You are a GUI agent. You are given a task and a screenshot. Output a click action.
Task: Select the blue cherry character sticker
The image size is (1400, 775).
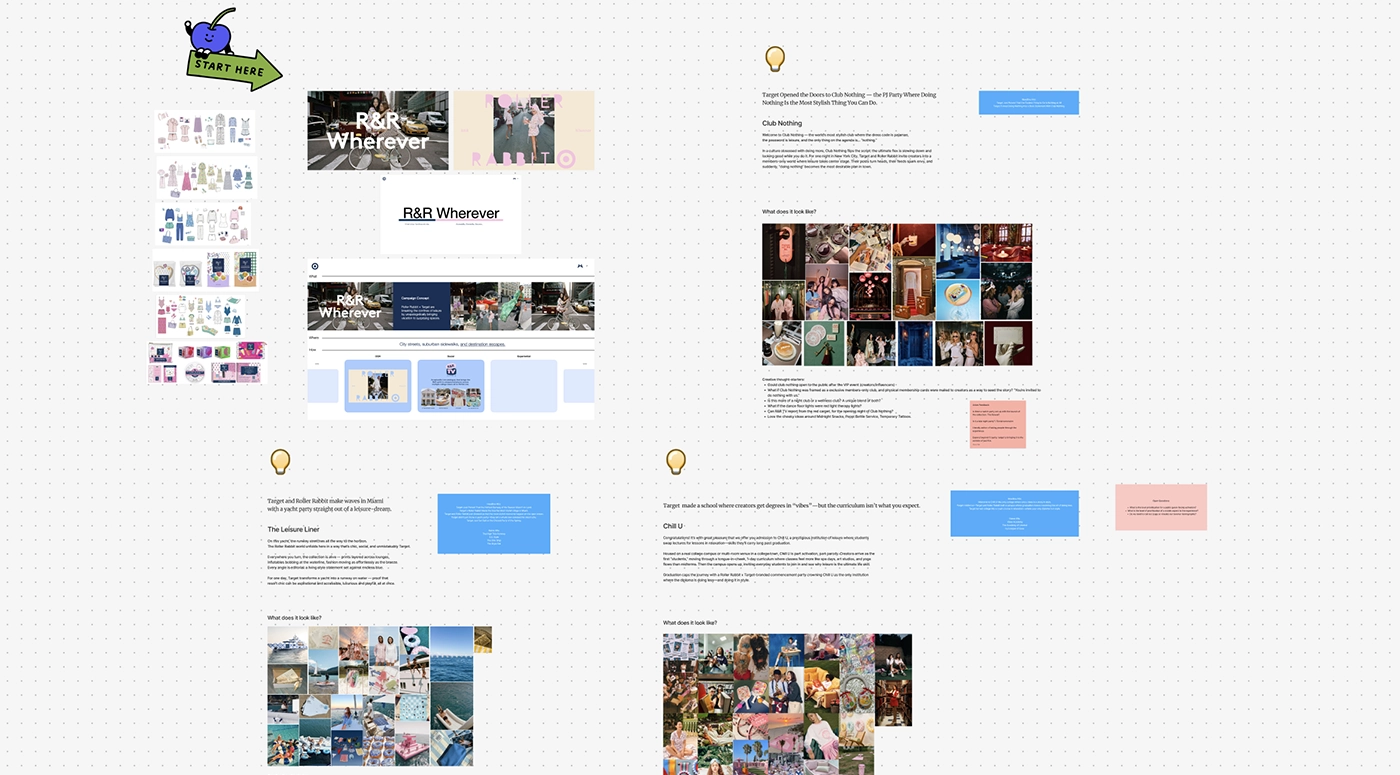[x=211, y=35]
